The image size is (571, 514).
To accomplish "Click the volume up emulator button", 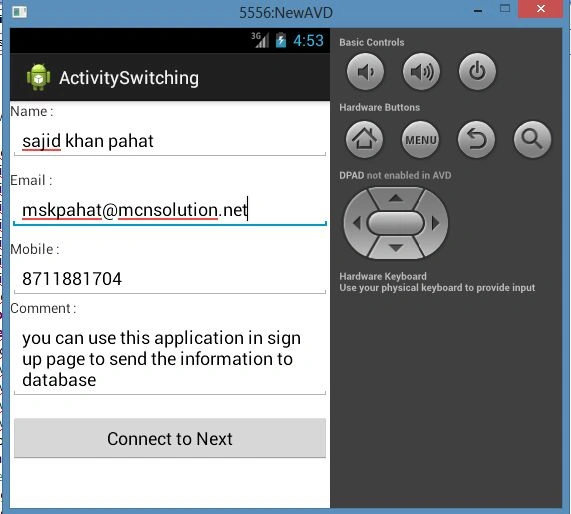I will click(421, 72).
